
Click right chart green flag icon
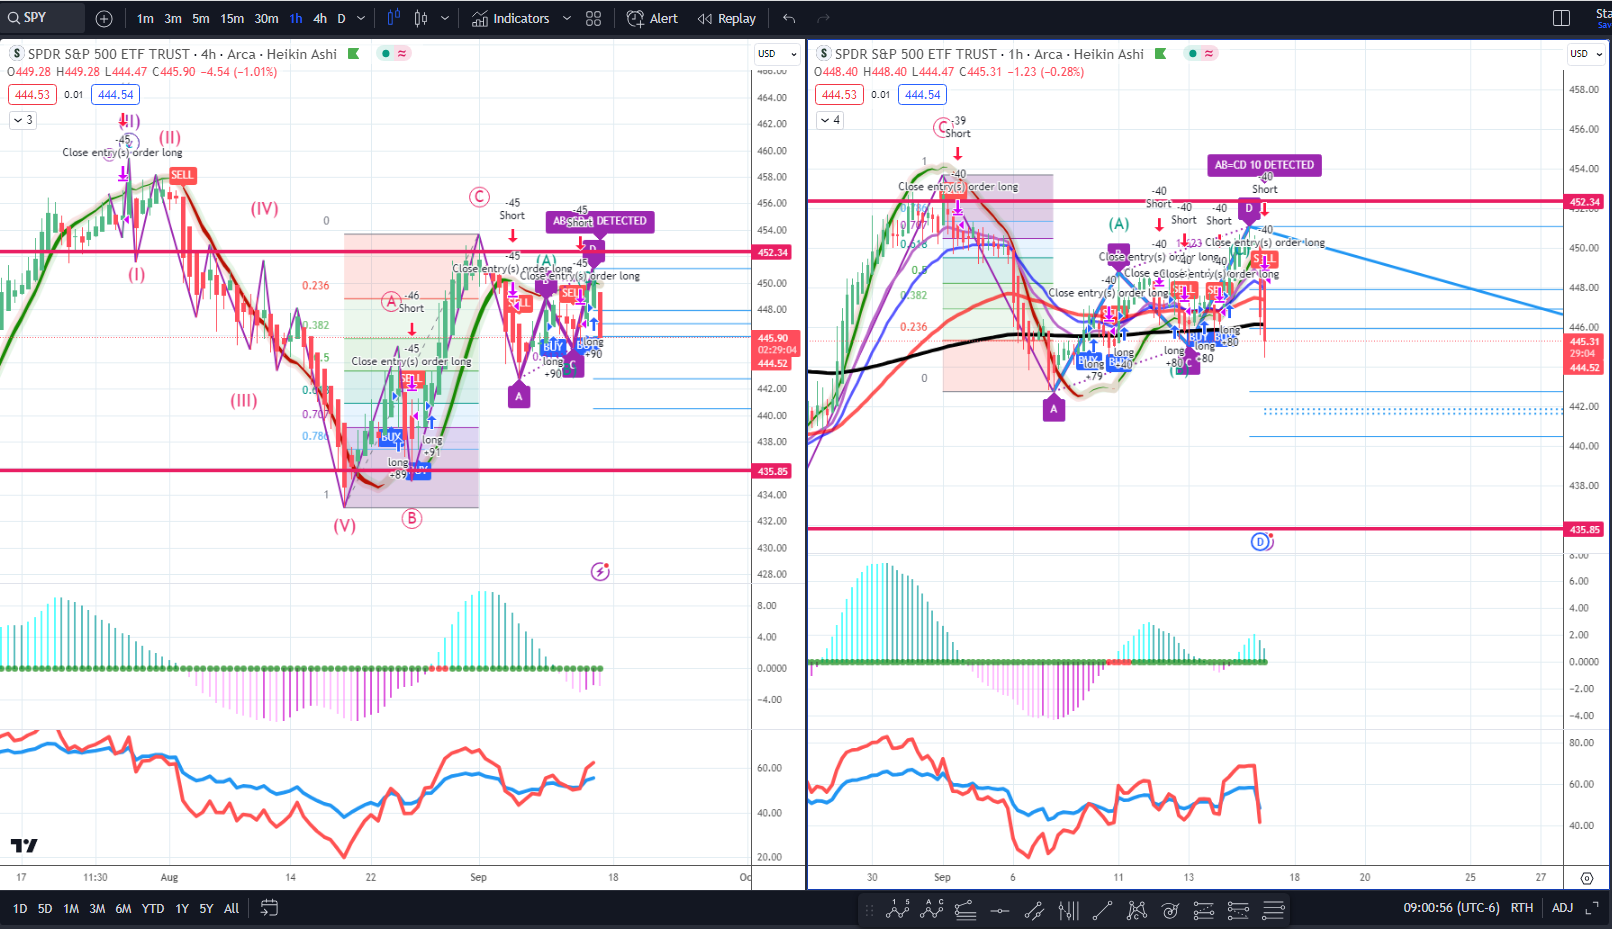(1160, 54)
